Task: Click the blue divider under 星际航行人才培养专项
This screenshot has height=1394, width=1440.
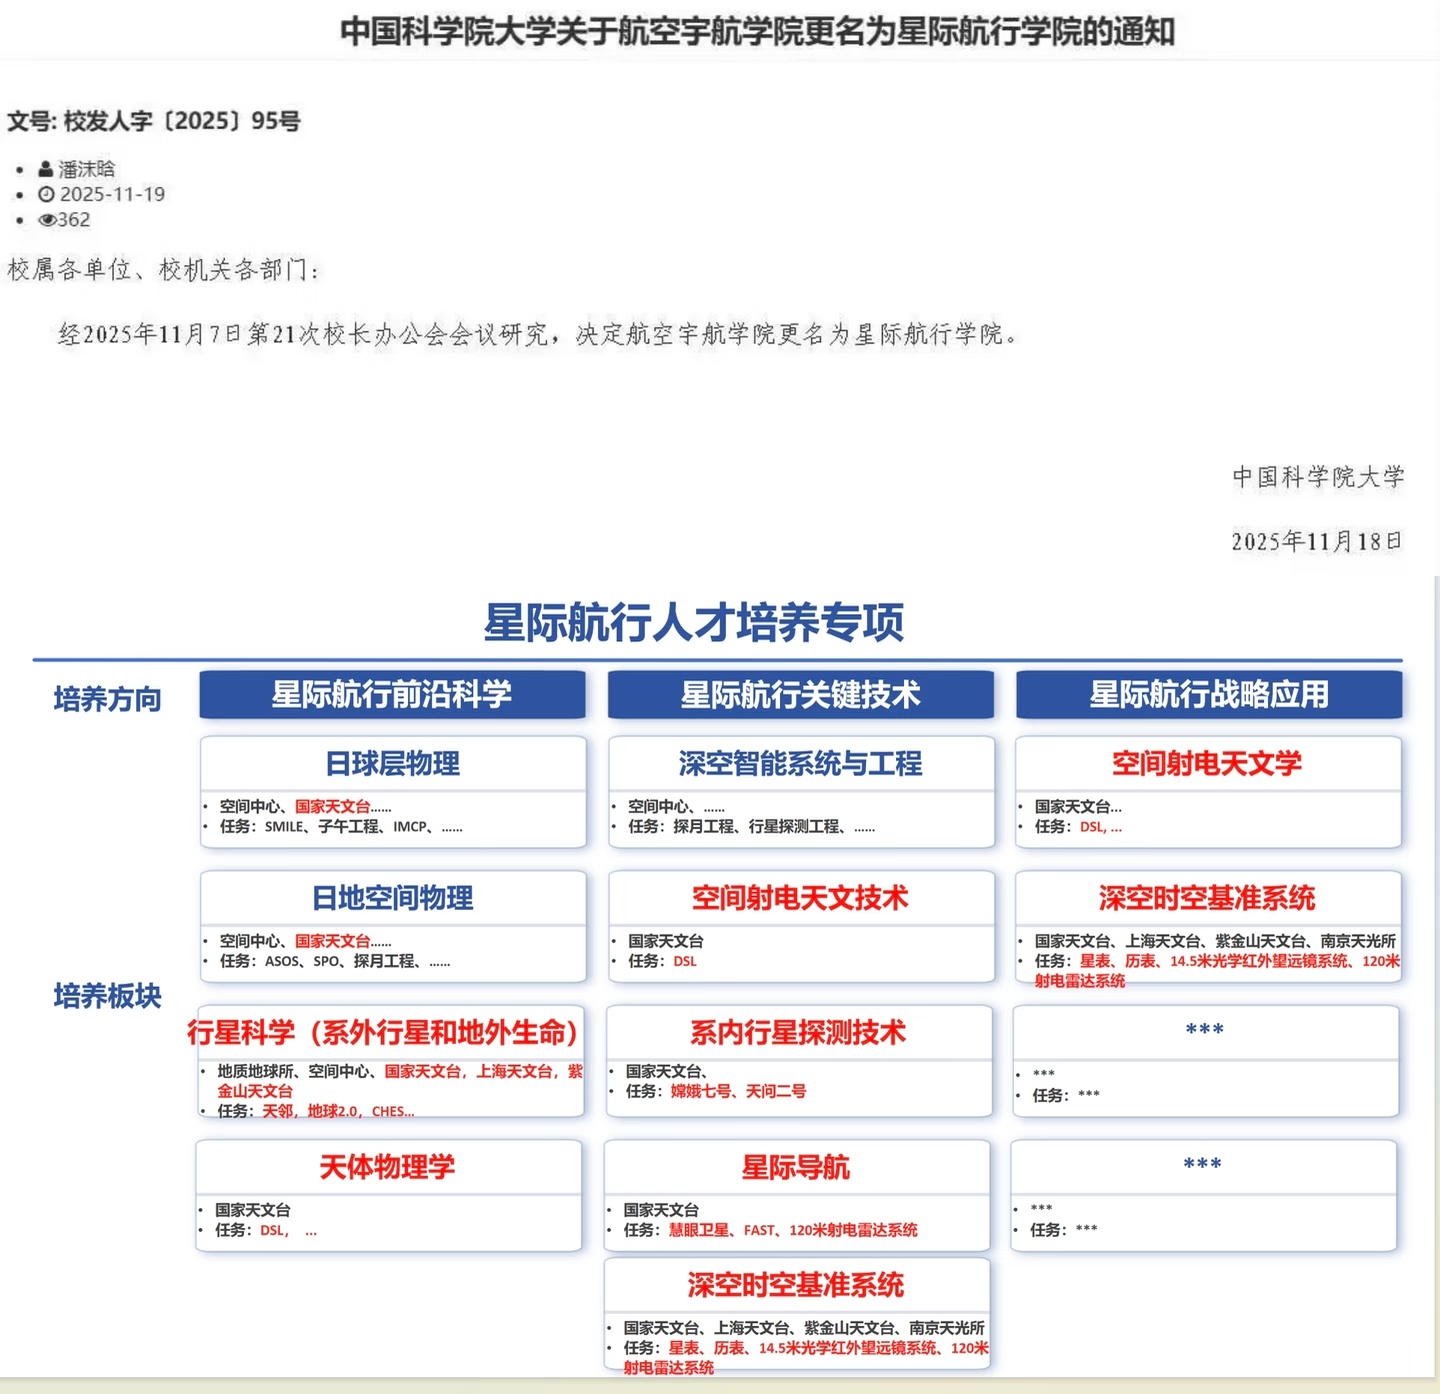Action: (720, 657)
